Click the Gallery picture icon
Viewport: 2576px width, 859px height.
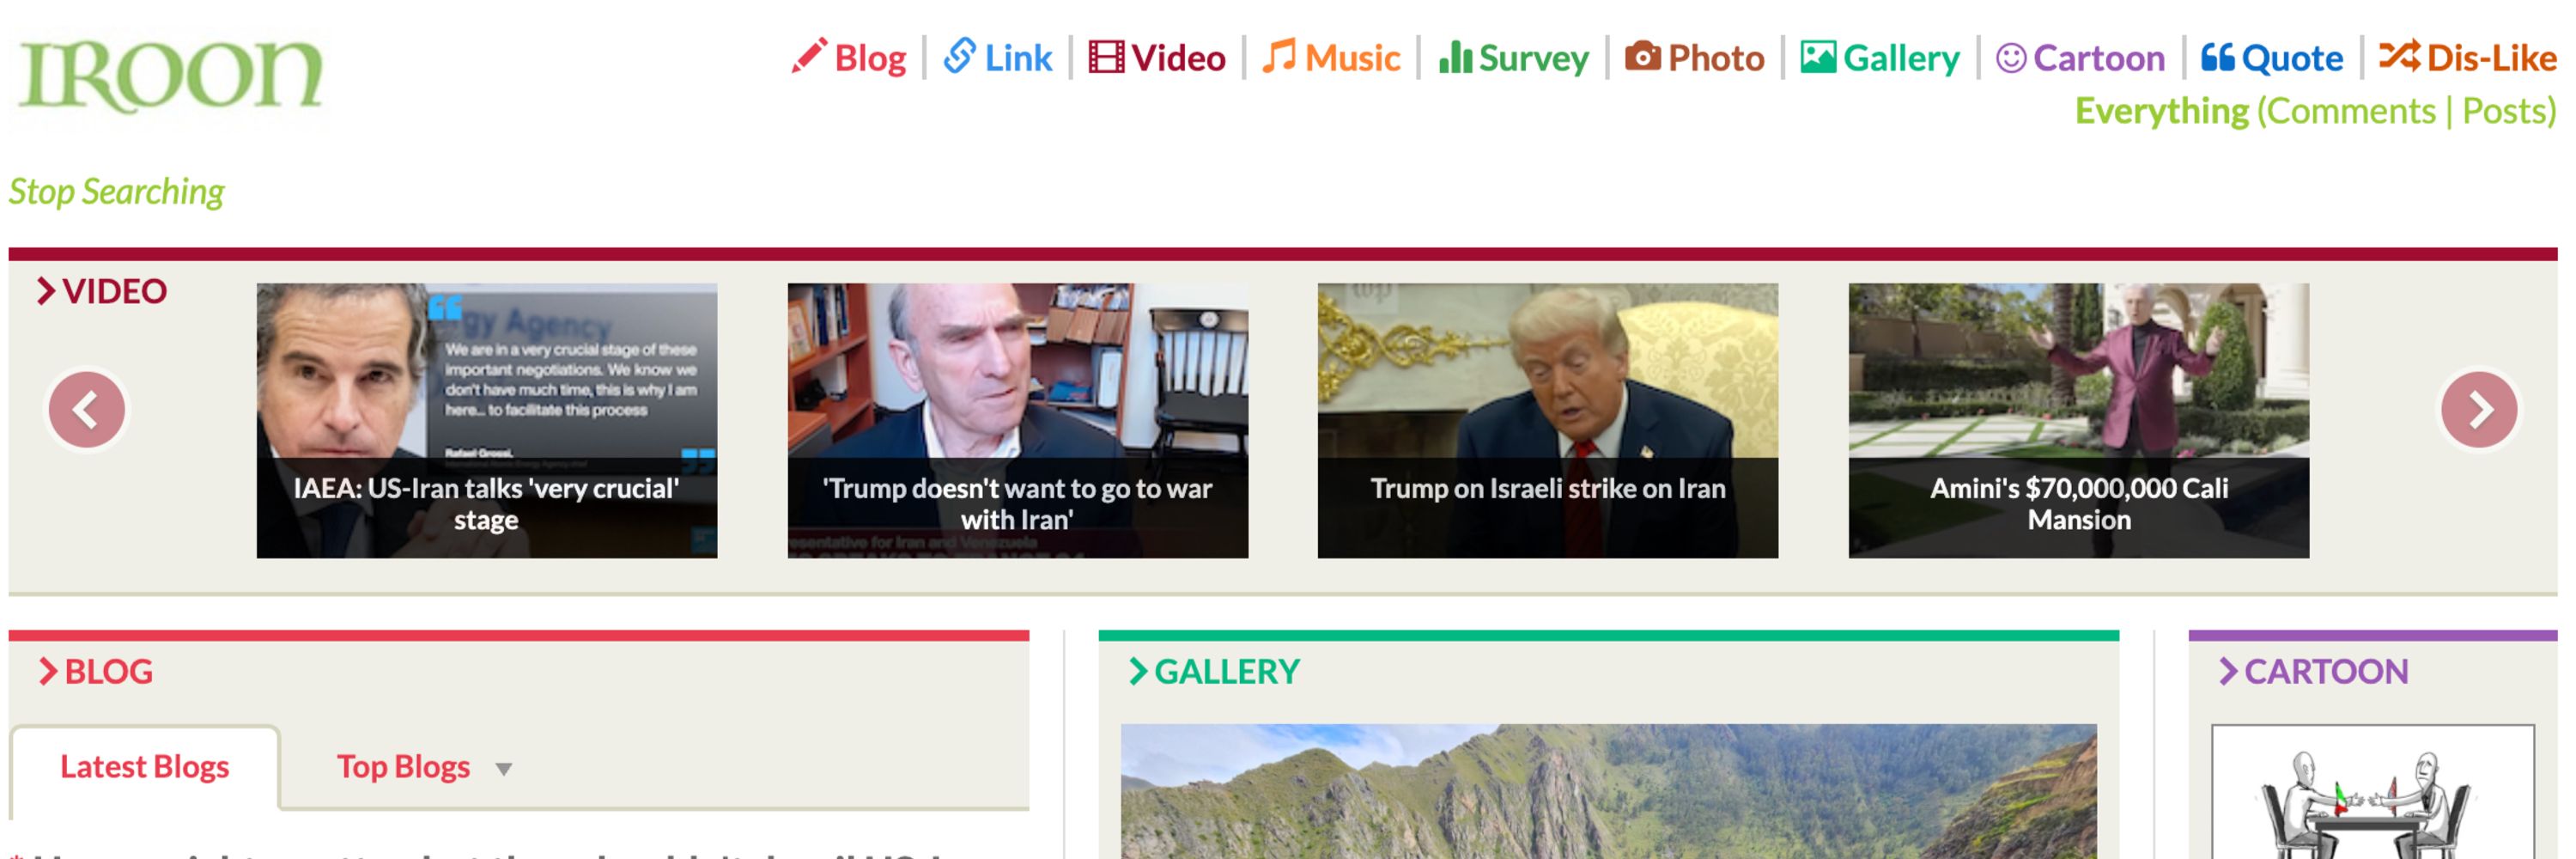pos(1817,57)
